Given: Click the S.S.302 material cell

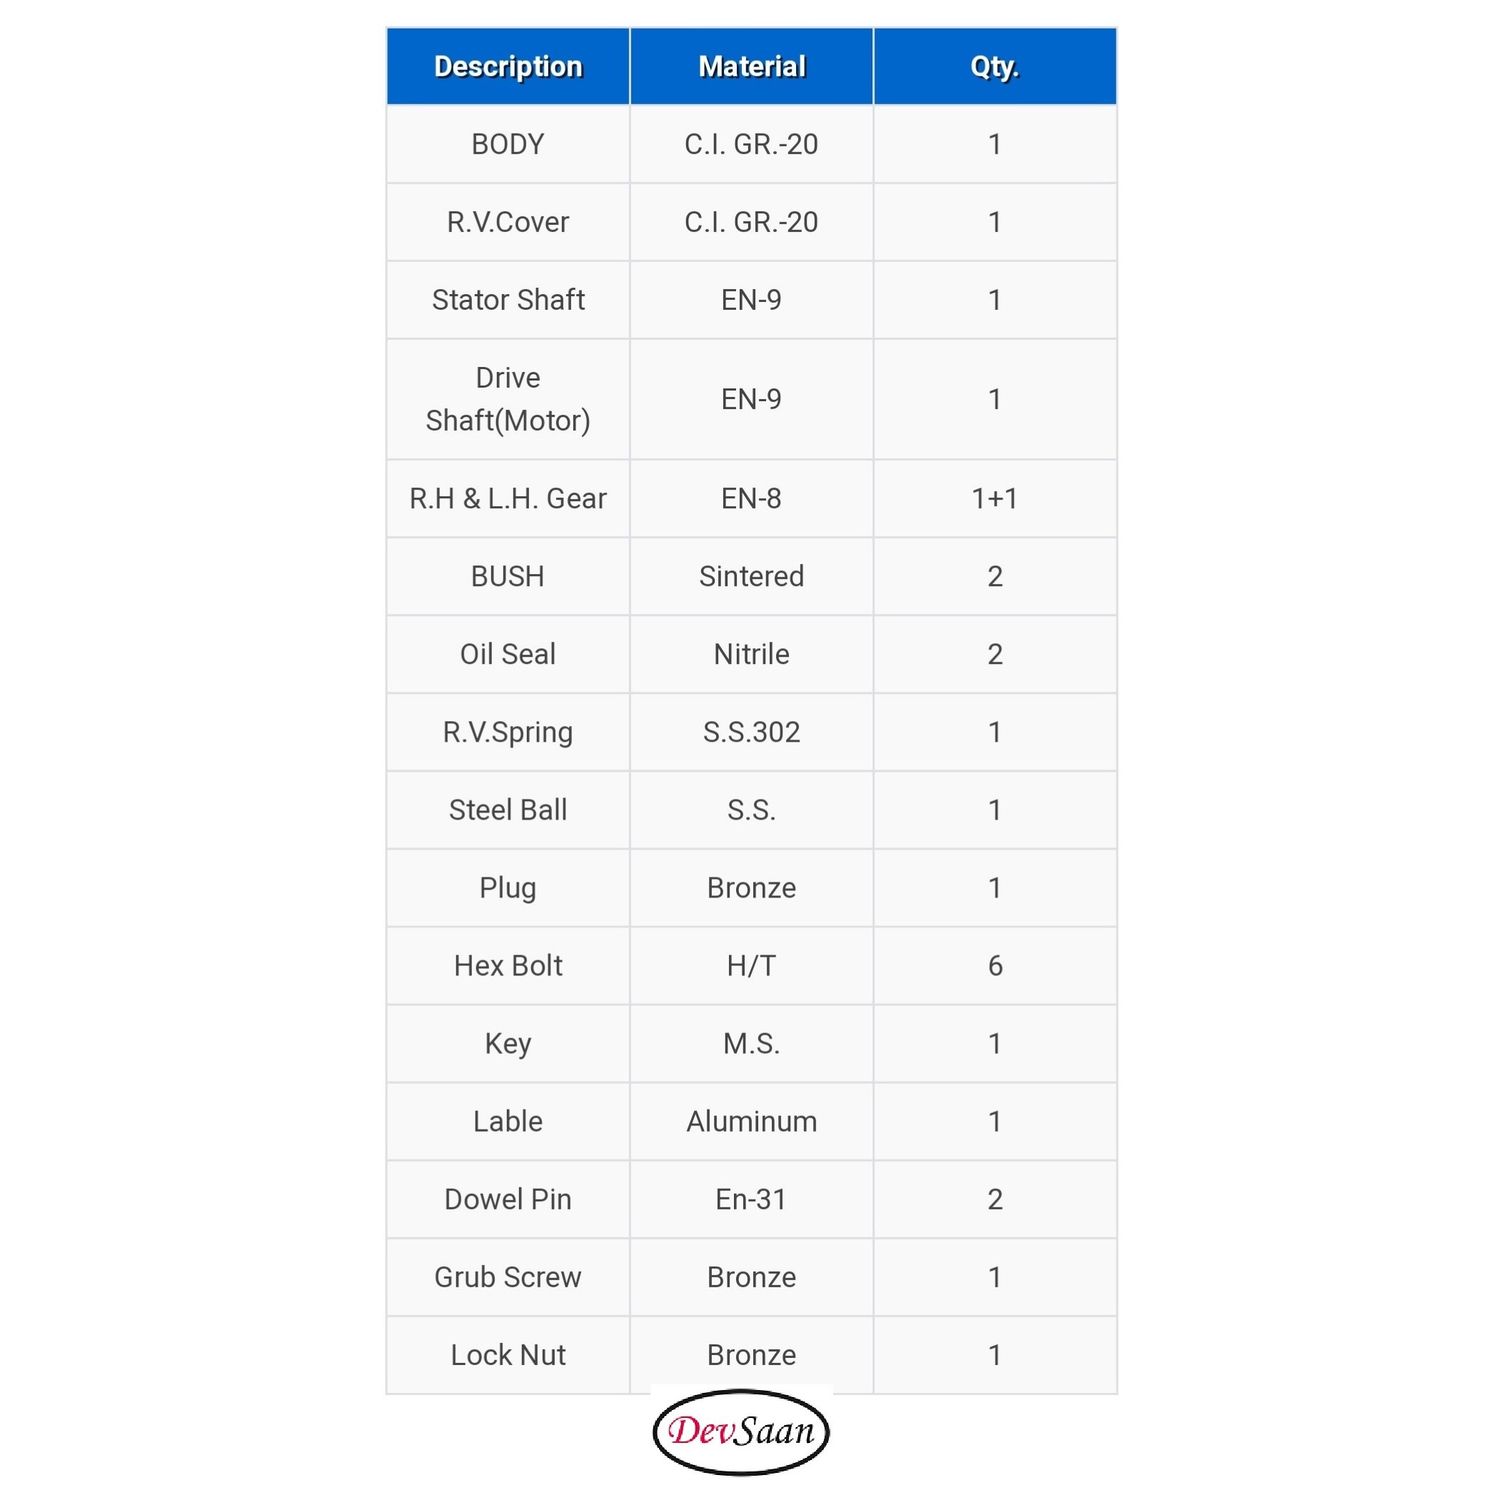Looking at the screenshot, I should click(752, 732).
